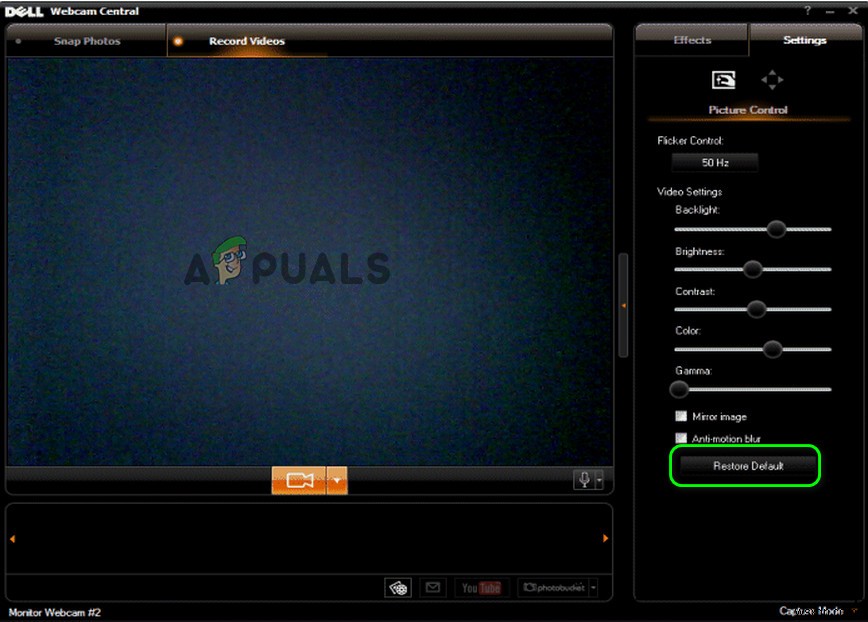Screen dimensions: 868x622
Task: Click the microphone icon
Action: point(584,480)
